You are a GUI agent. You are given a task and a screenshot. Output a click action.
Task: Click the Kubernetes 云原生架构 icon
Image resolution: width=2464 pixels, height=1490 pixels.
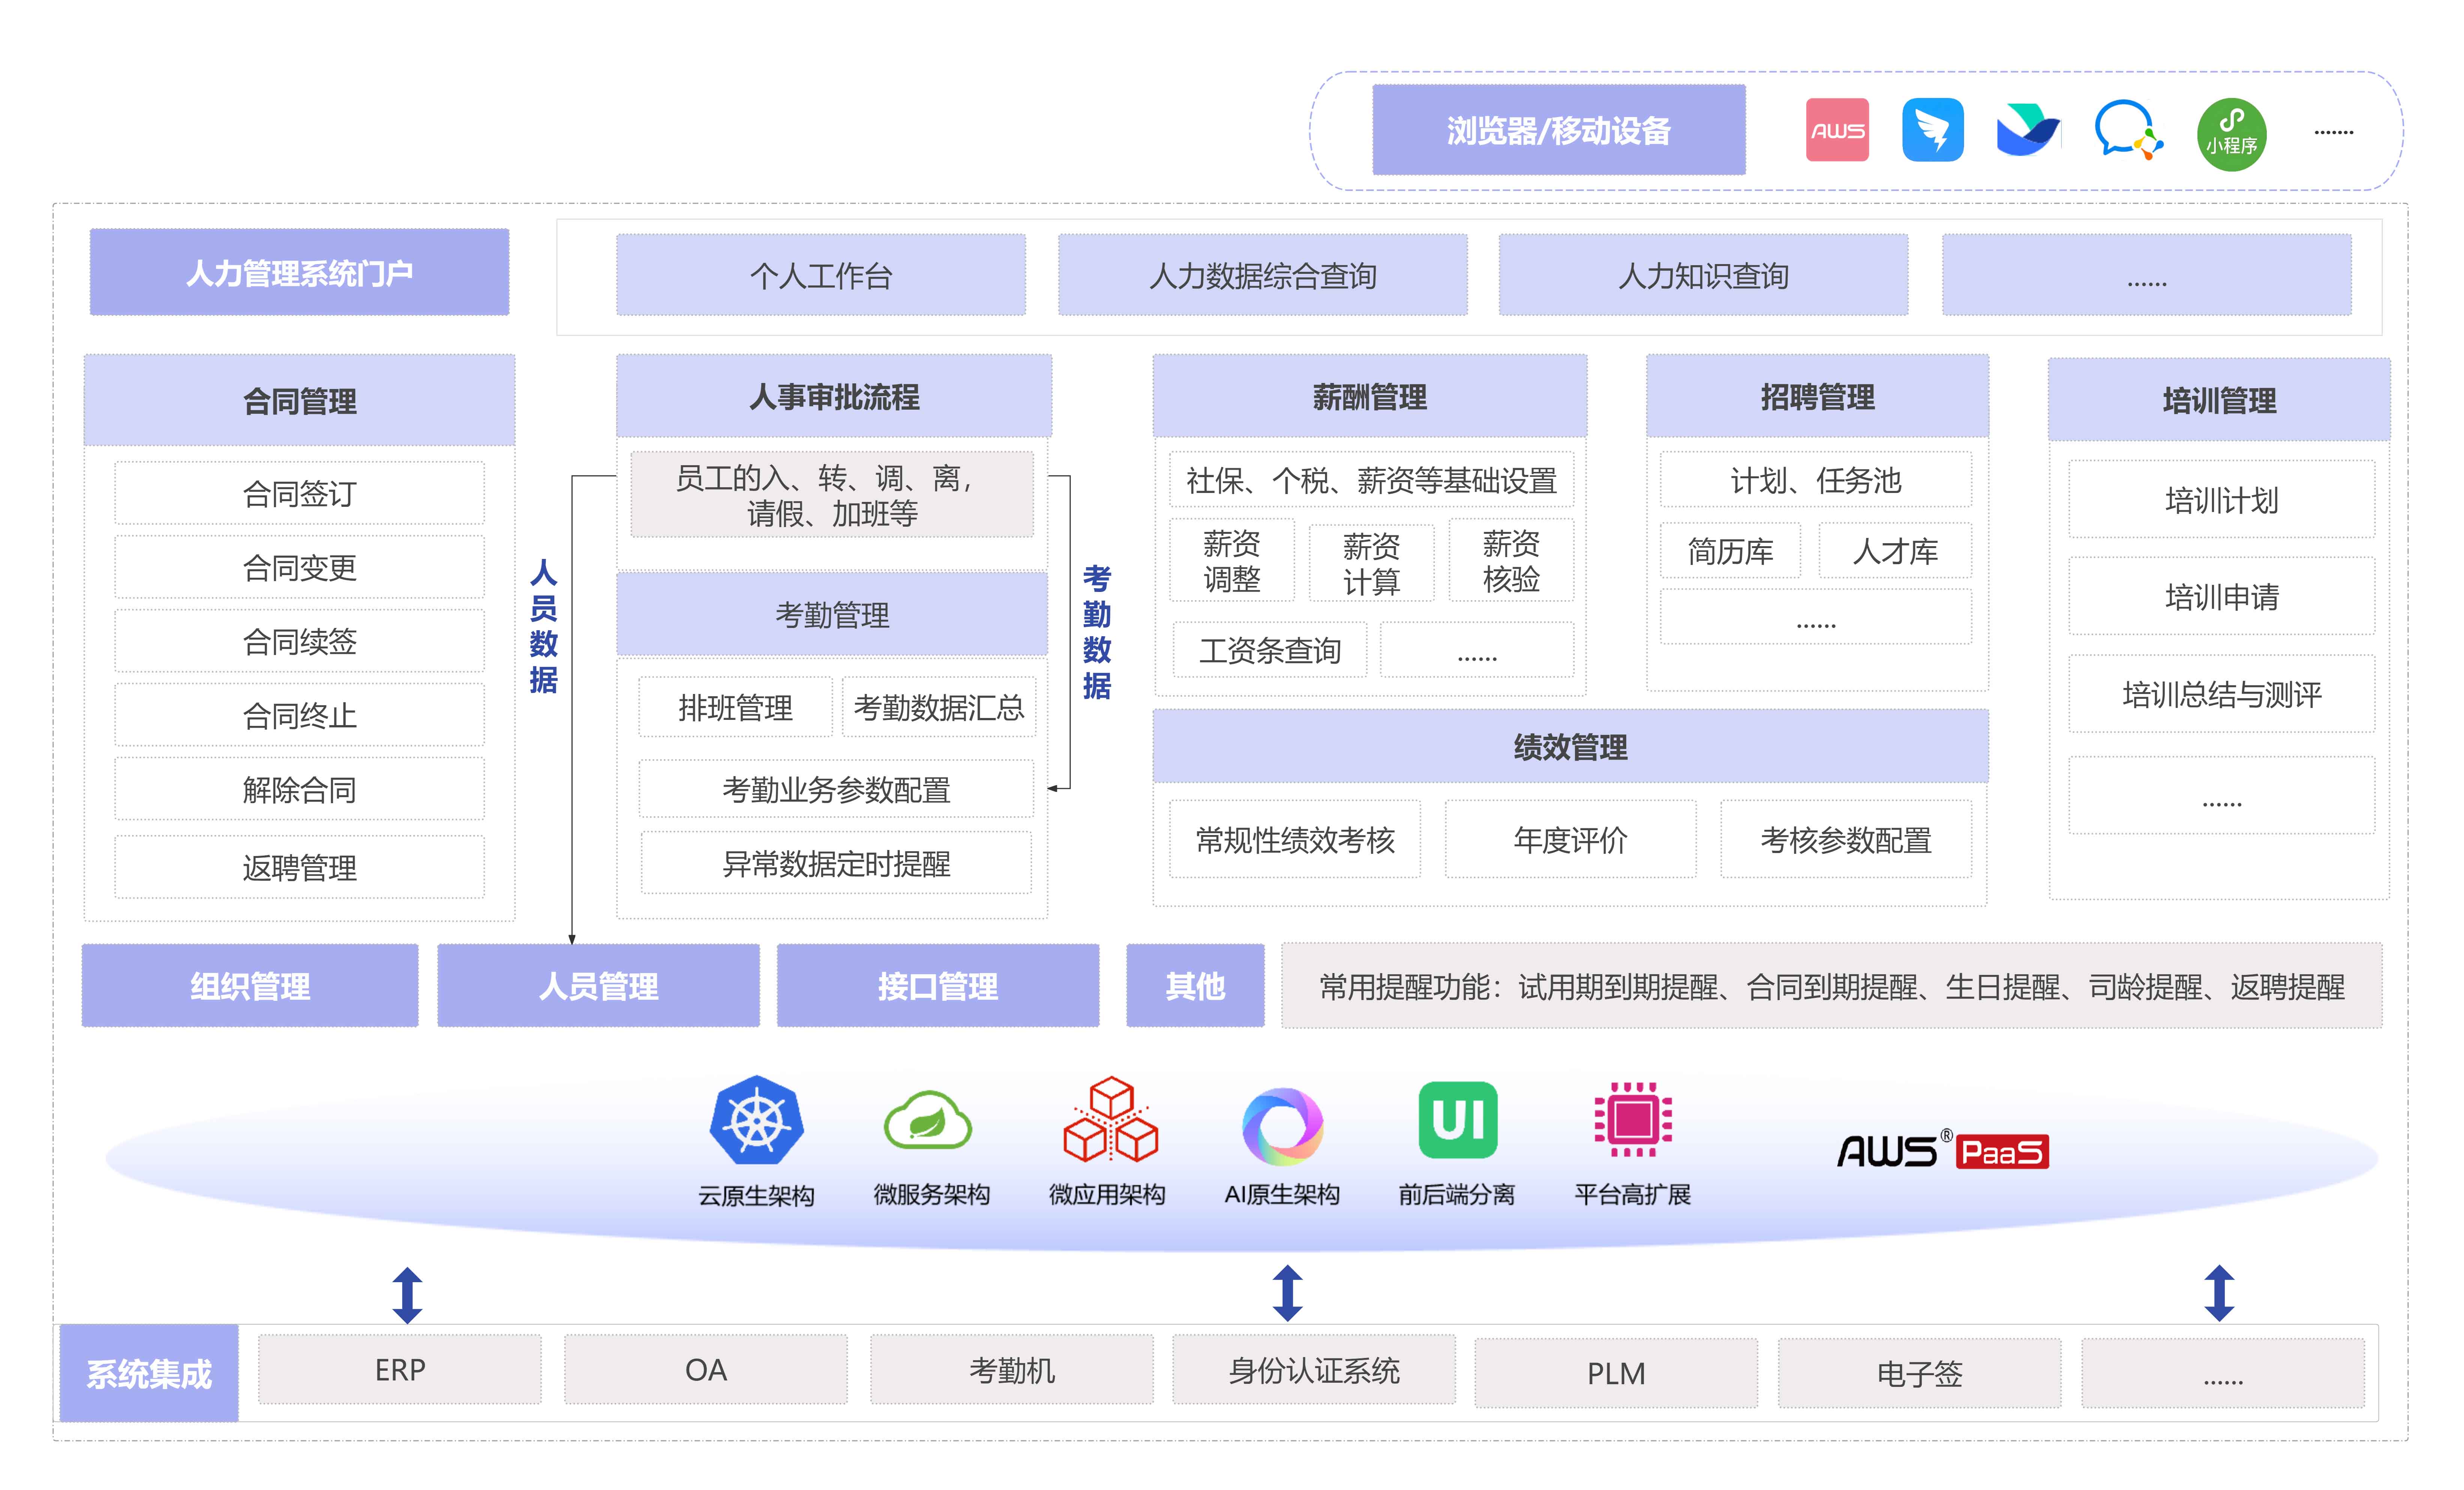[756, 1120]
